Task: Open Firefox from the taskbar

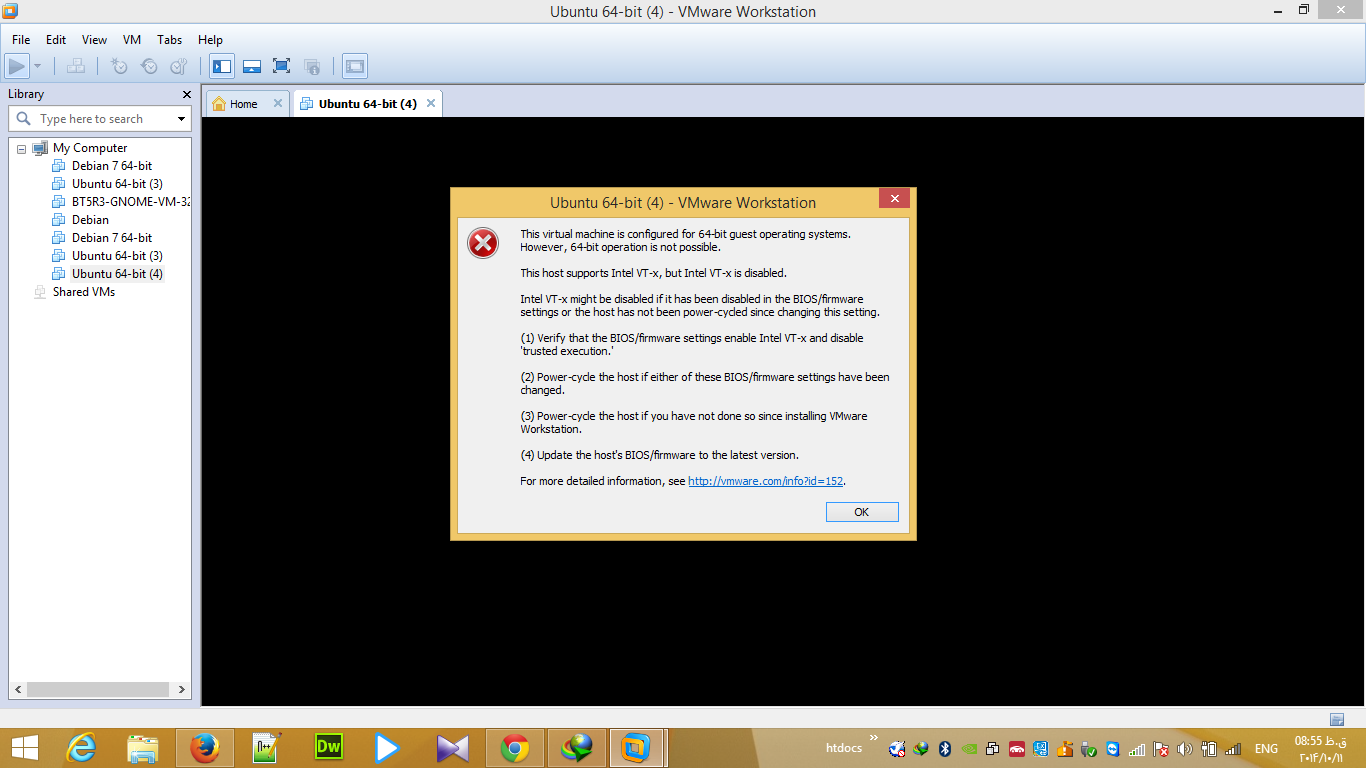Action: [205, 748]
